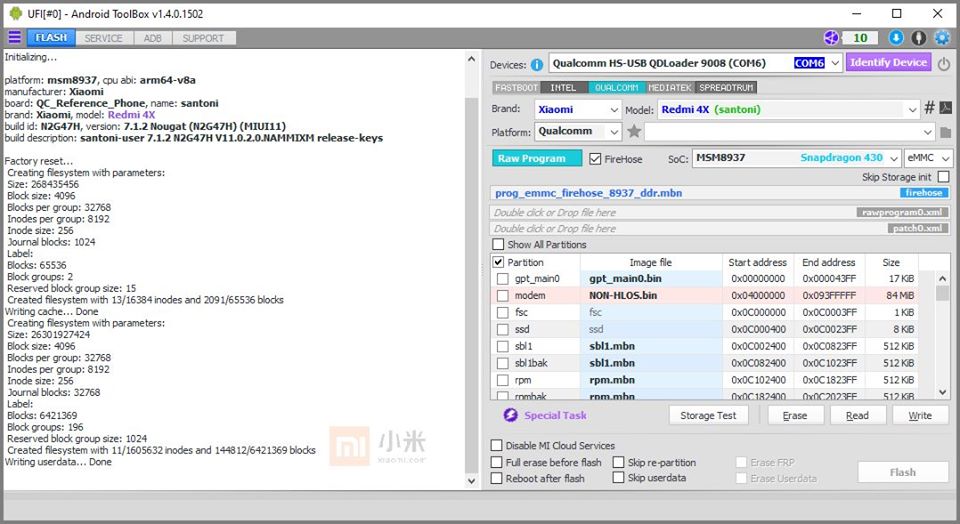
Task: Click the prog_emmc_firehose_8937_ddr.mbn loader field
Action: 720,193
